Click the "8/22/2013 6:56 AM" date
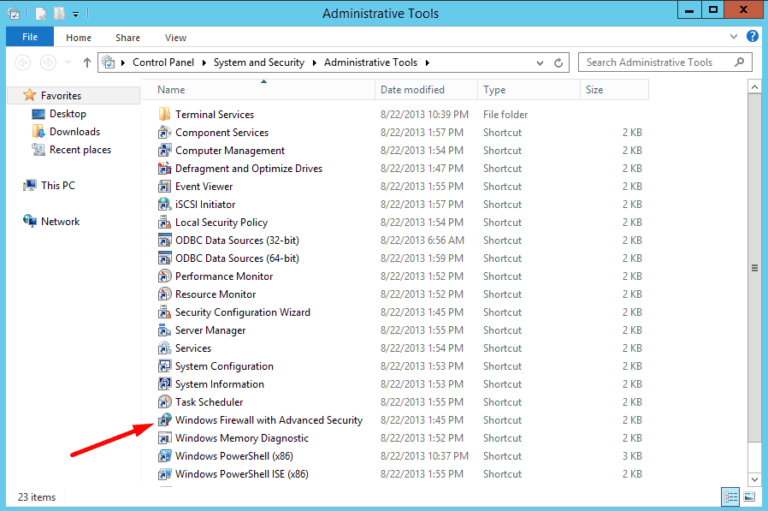Image resolution: width=768 pixels, height=511 pixels. (422, 241)
